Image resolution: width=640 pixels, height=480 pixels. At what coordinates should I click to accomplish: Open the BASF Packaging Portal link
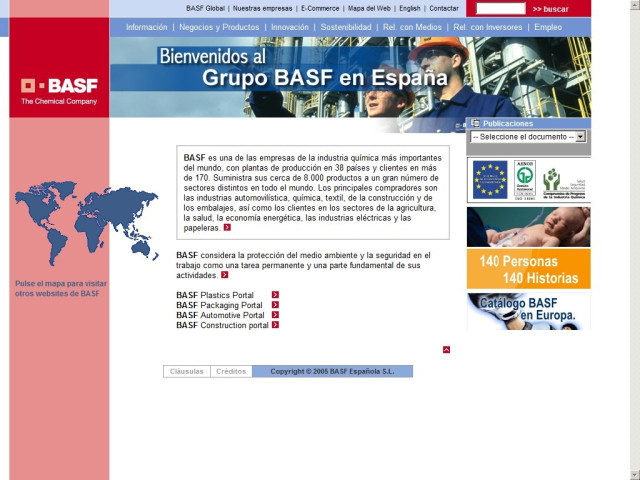pos(219,305)
